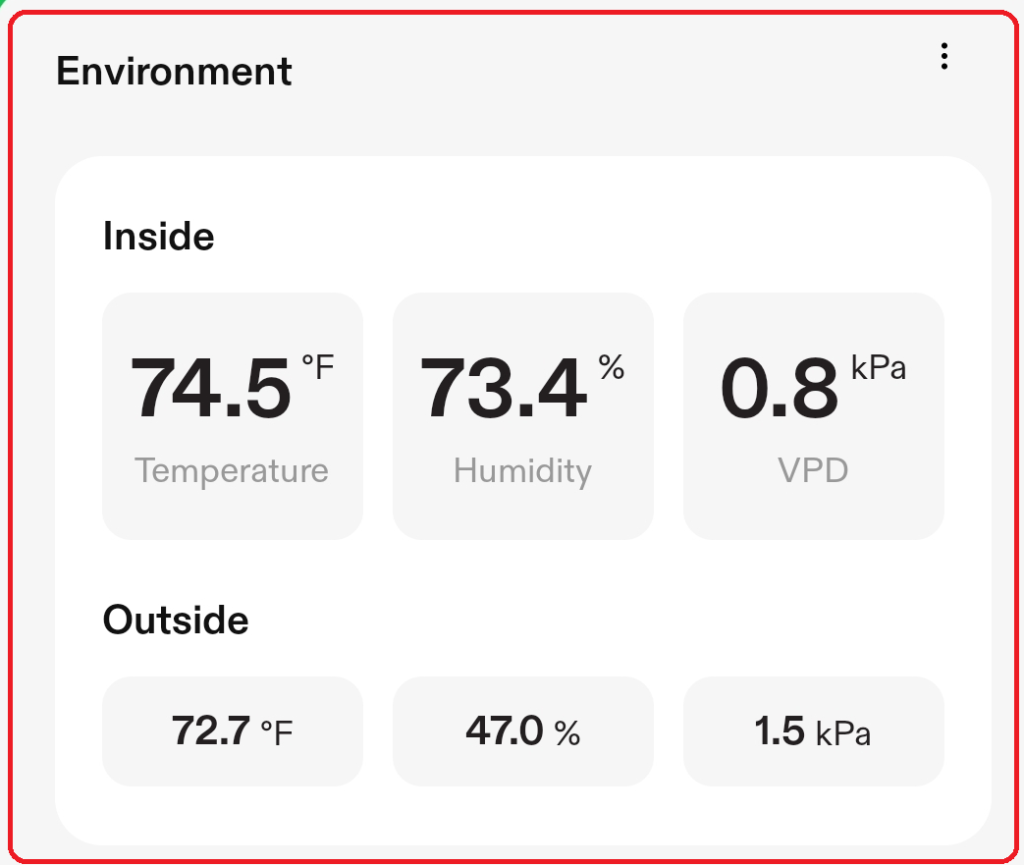Open the Inside Temperature tile
Viewport: 1024px width, 865px height.
[x=232, y=417]
